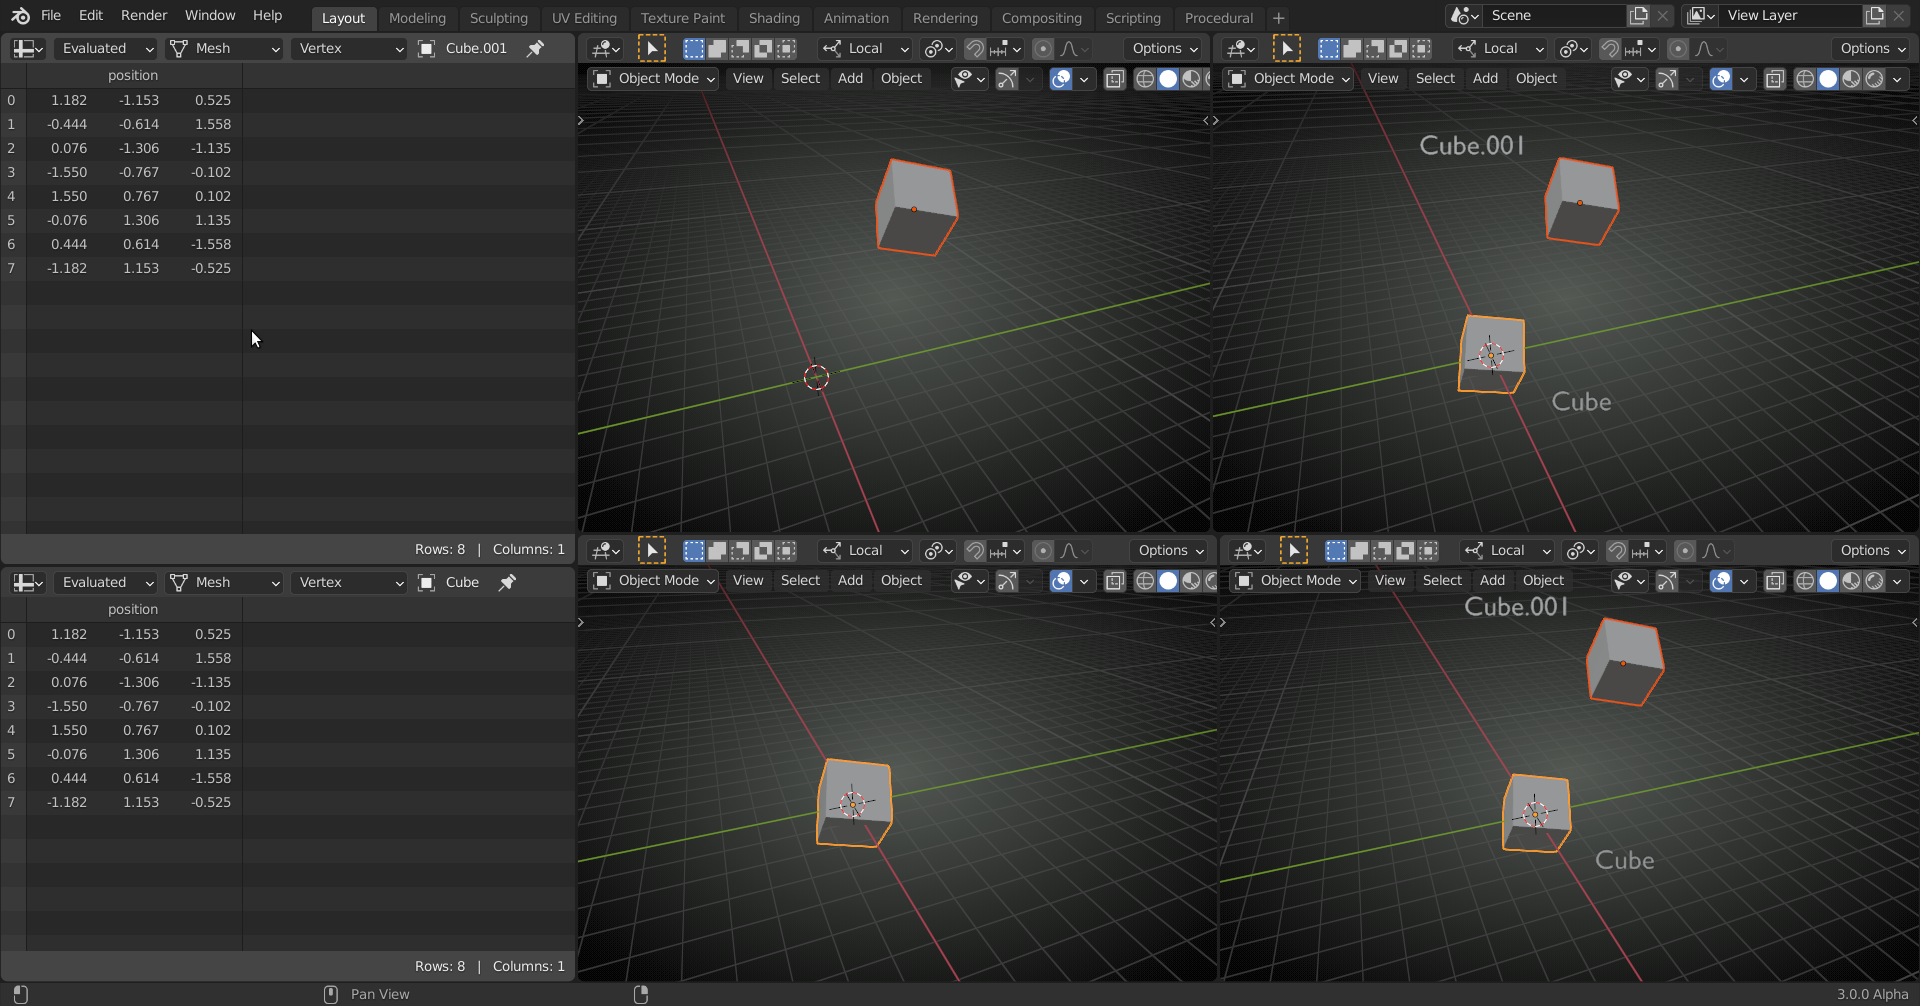Open editor type menu of Cube.001 spreadsheet
Screen dimensions: 1920x1006
(x=27, y=48)
